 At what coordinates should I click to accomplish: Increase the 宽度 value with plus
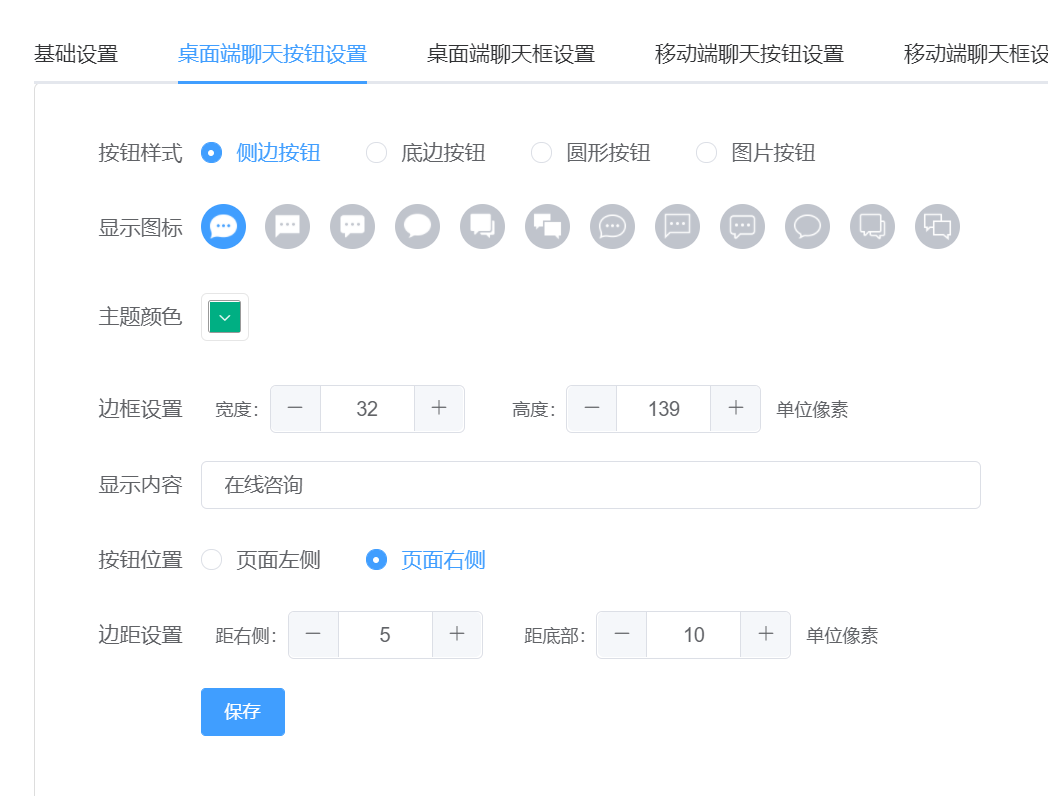(x=439, y=409)
